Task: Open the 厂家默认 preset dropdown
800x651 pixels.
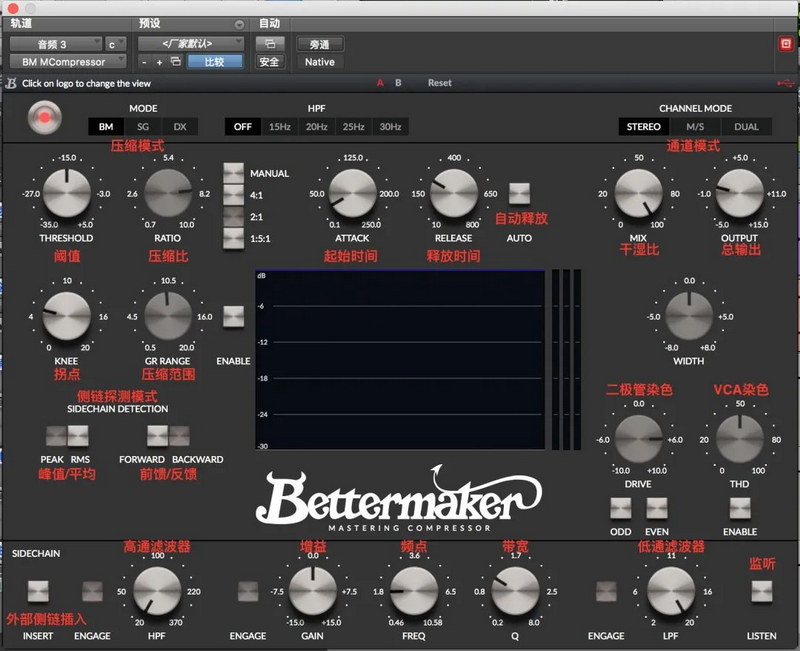Action: [x=191, y=44]
